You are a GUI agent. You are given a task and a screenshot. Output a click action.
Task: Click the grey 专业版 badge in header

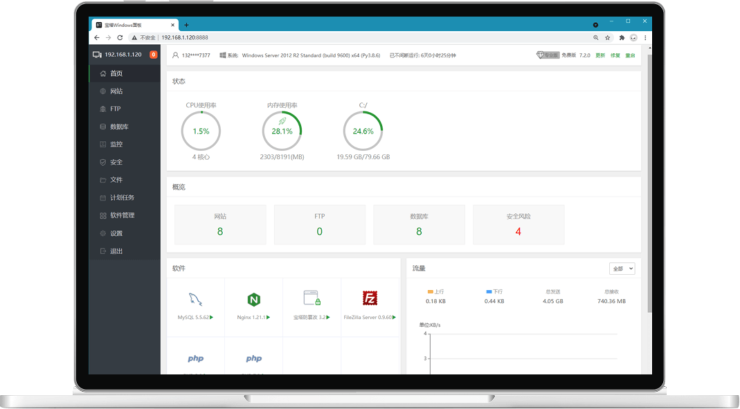click(x=548, y=55)
